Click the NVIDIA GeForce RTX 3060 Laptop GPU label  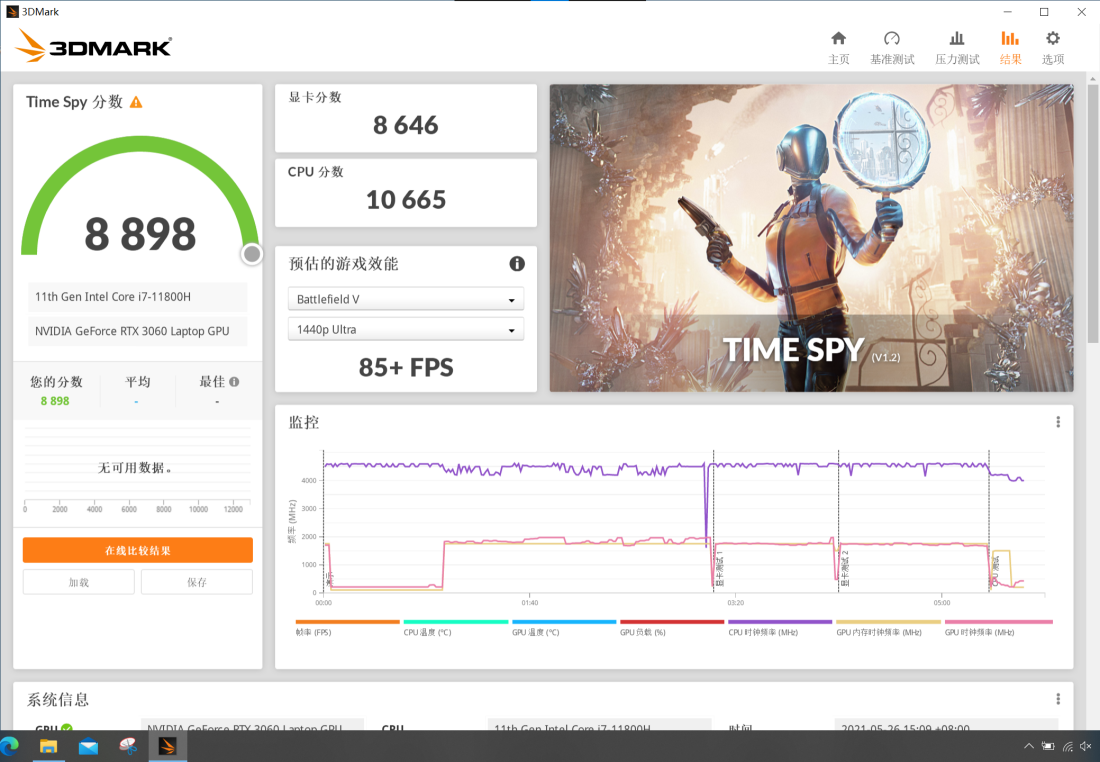click(132, 331)
